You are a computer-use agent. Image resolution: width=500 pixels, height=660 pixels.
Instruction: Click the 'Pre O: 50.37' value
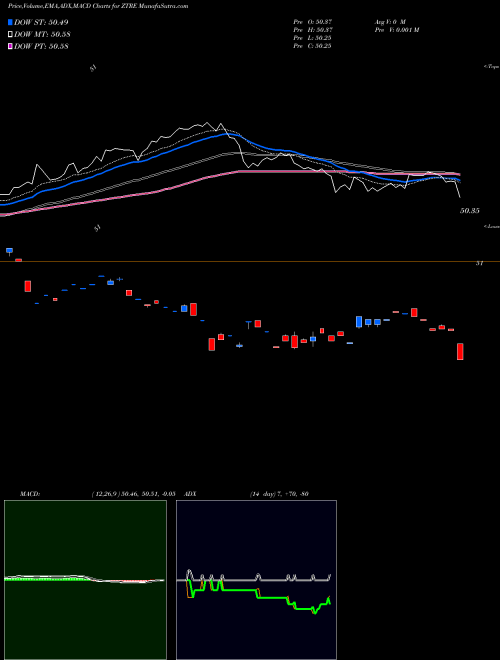click(313, 21)
